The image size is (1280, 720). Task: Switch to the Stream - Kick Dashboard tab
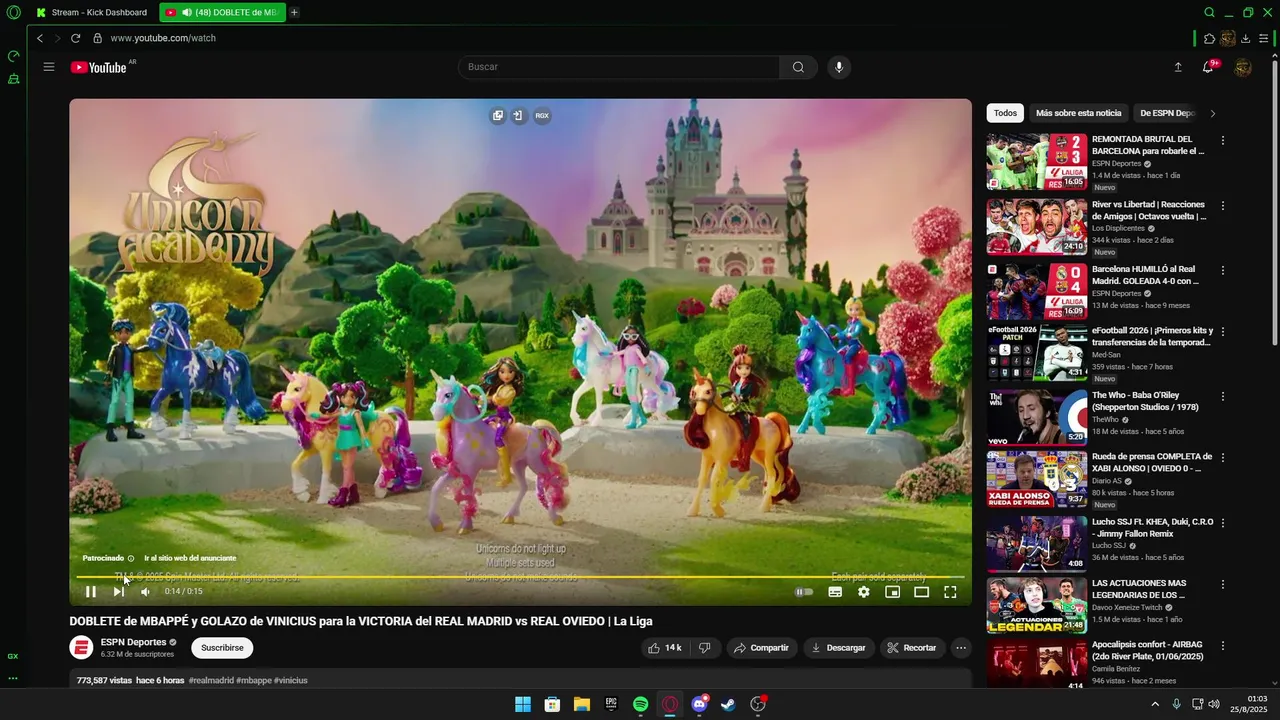point(92,12)
